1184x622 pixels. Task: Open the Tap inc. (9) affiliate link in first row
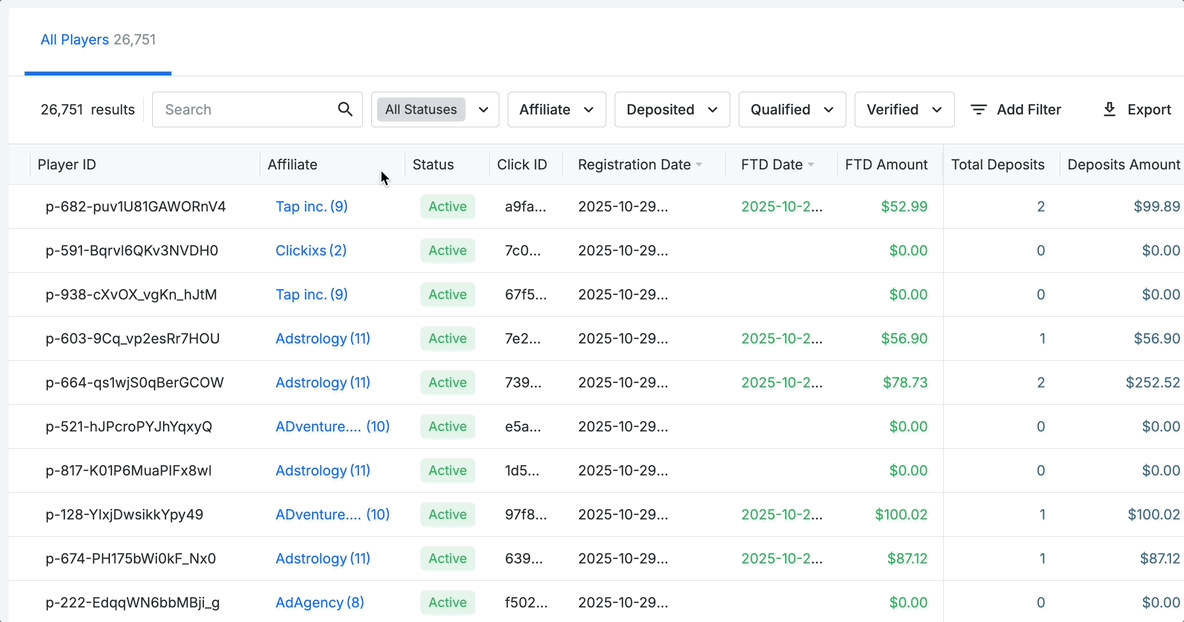coord(311,206)
